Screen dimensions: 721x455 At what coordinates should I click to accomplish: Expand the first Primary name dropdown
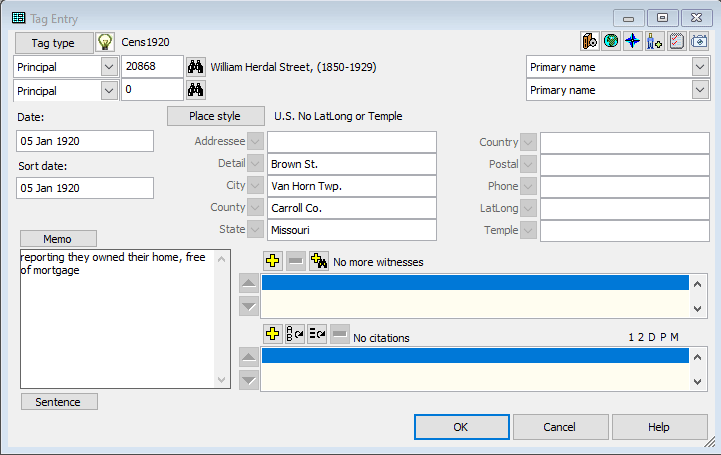point(699,67)
